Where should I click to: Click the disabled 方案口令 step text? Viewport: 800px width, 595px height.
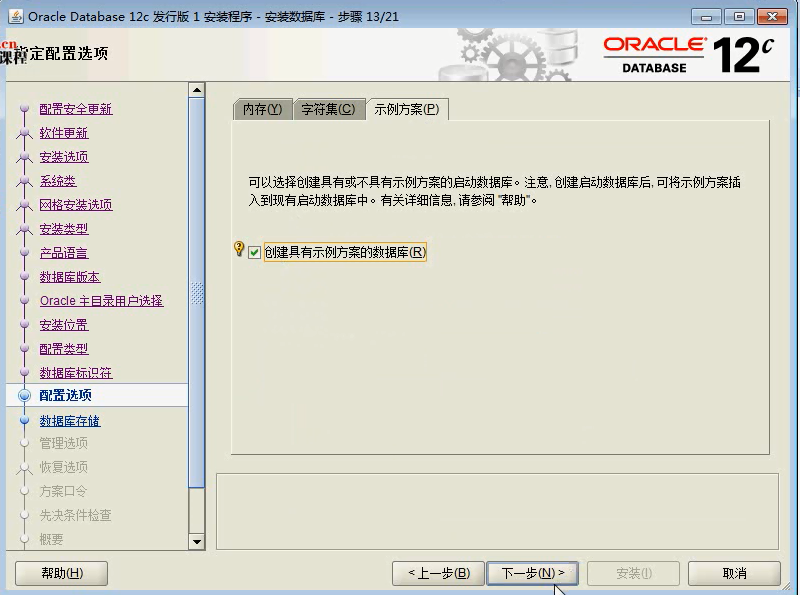coord(63,491)
